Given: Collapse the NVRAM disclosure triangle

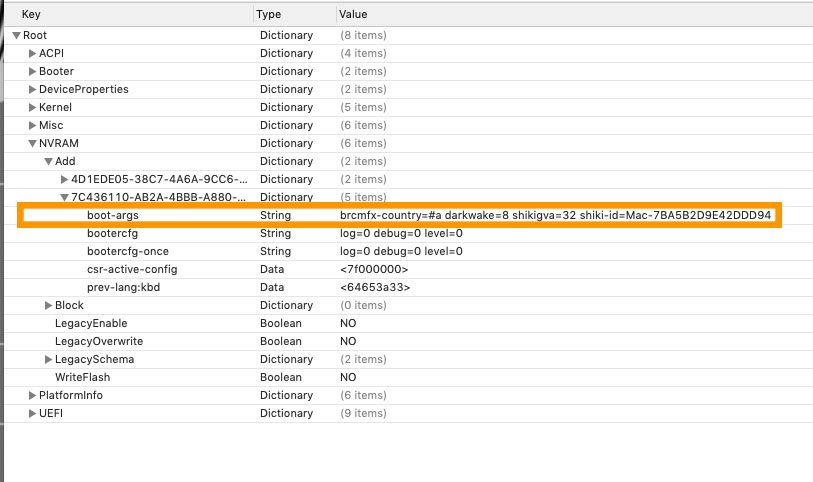Looking at the screenshot, I should (32, 143).
